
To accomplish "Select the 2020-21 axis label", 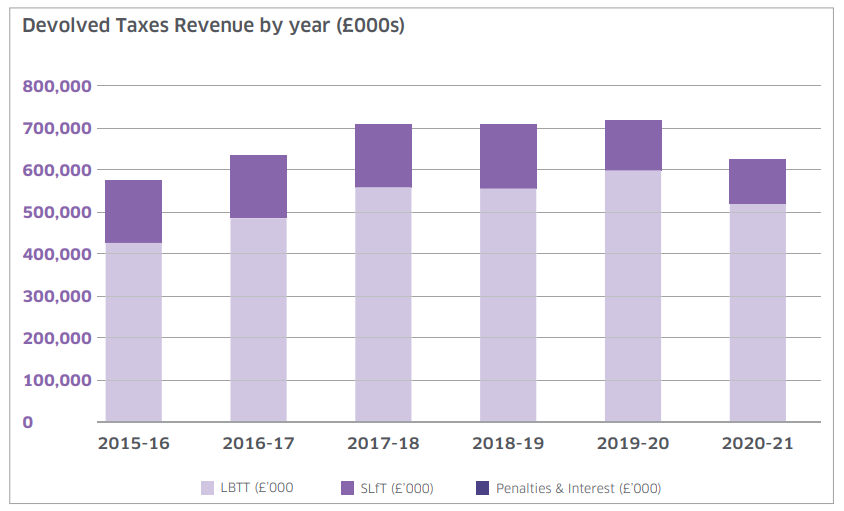I will pyautogui.click(x=758, y=444).
